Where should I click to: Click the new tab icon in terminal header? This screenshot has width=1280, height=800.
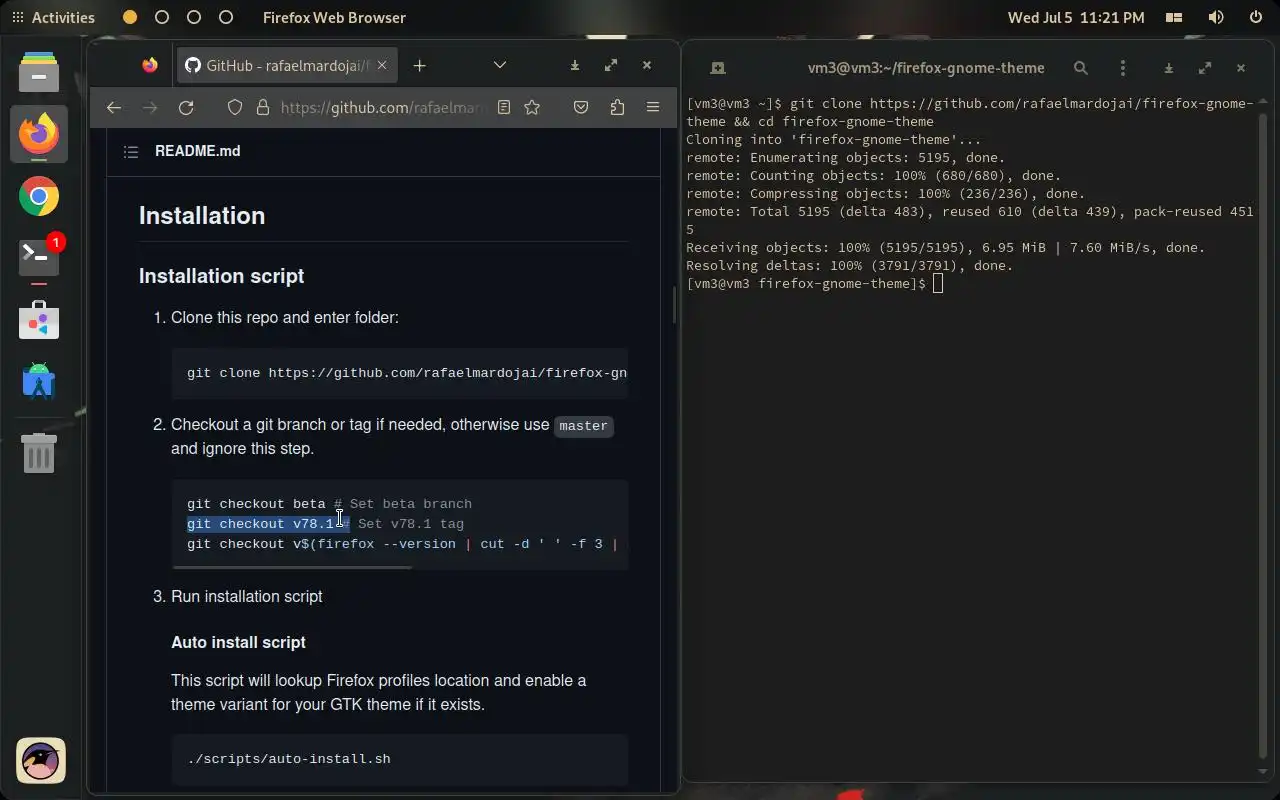tap(717, 68)
